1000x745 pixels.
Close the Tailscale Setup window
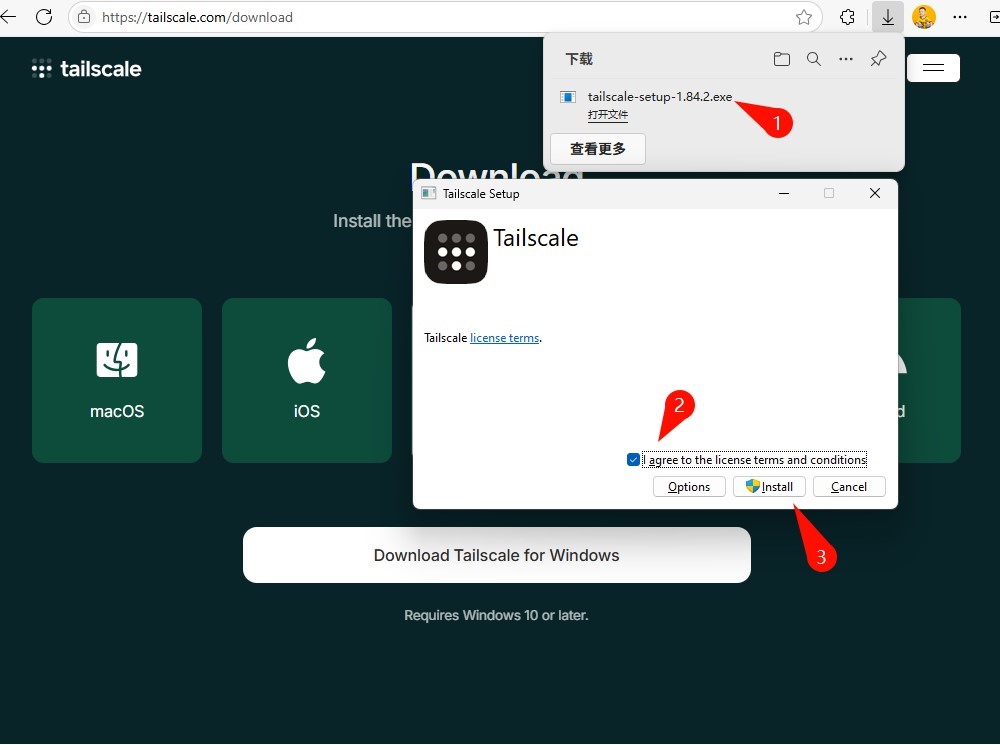click(875, 193)
